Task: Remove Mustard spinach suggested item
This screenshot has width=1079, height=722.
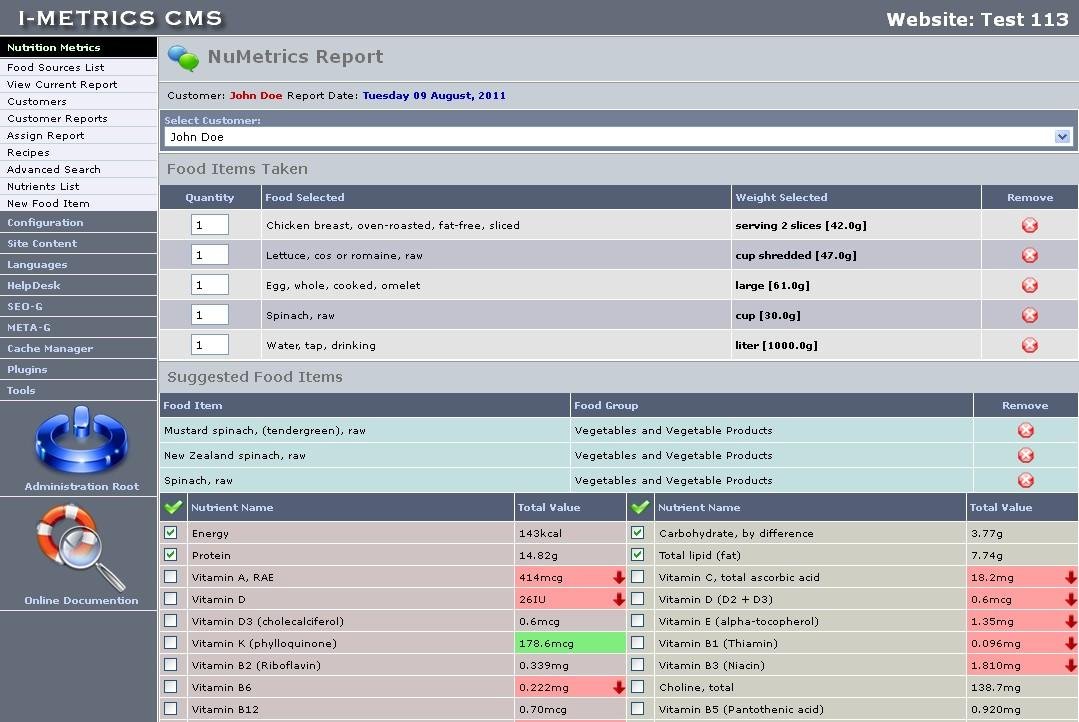Action: click(x=1025, y=429)
